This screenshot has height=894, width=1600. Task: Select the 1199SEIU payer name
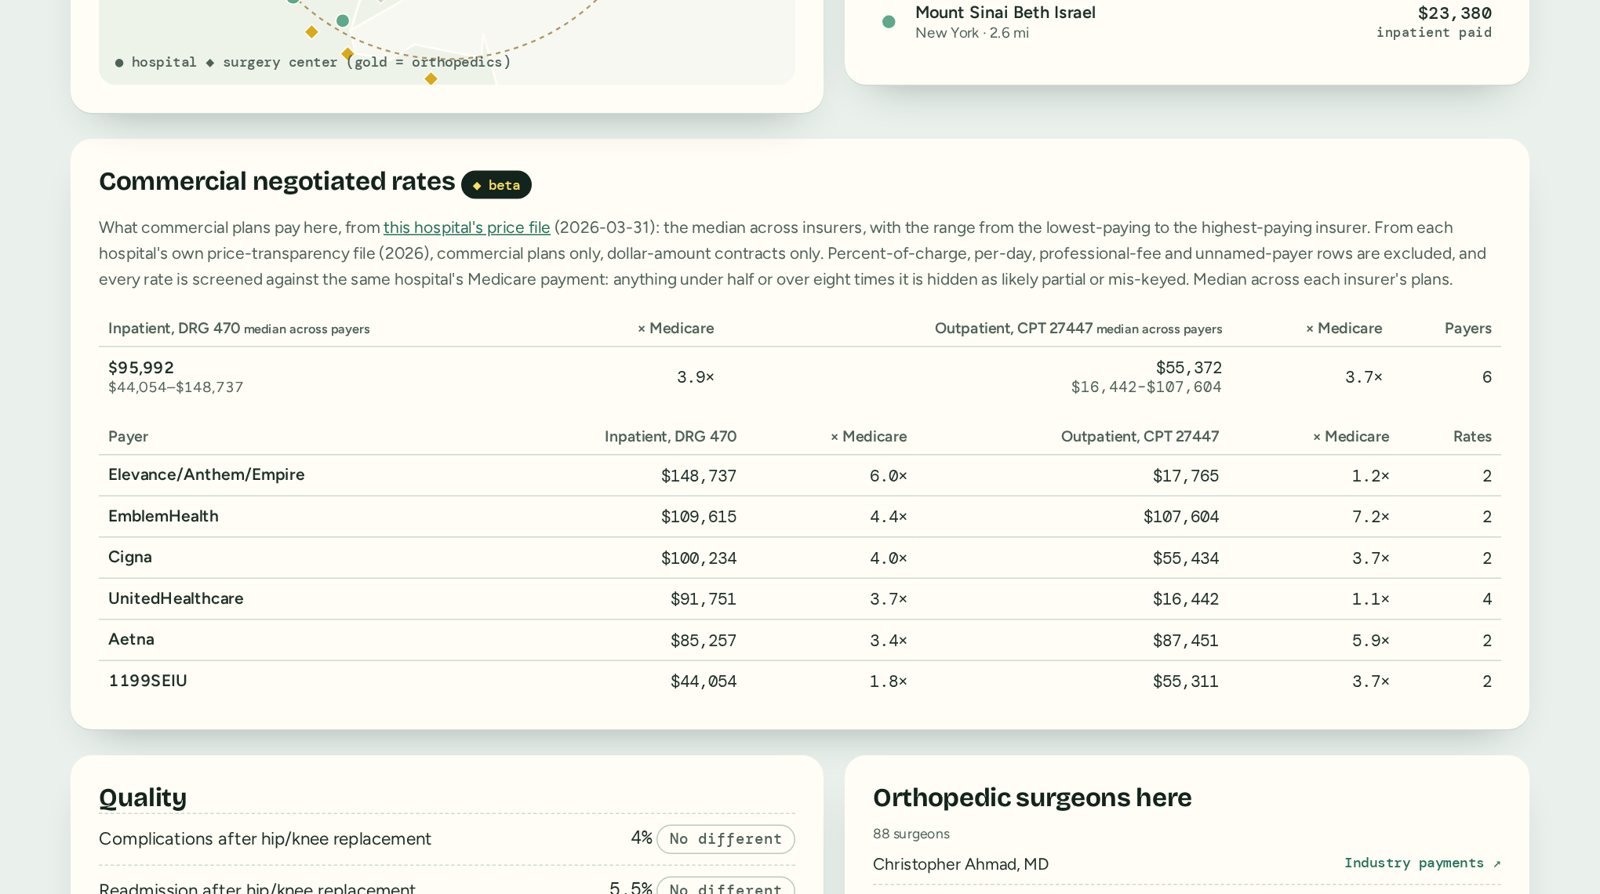point(148,680)
